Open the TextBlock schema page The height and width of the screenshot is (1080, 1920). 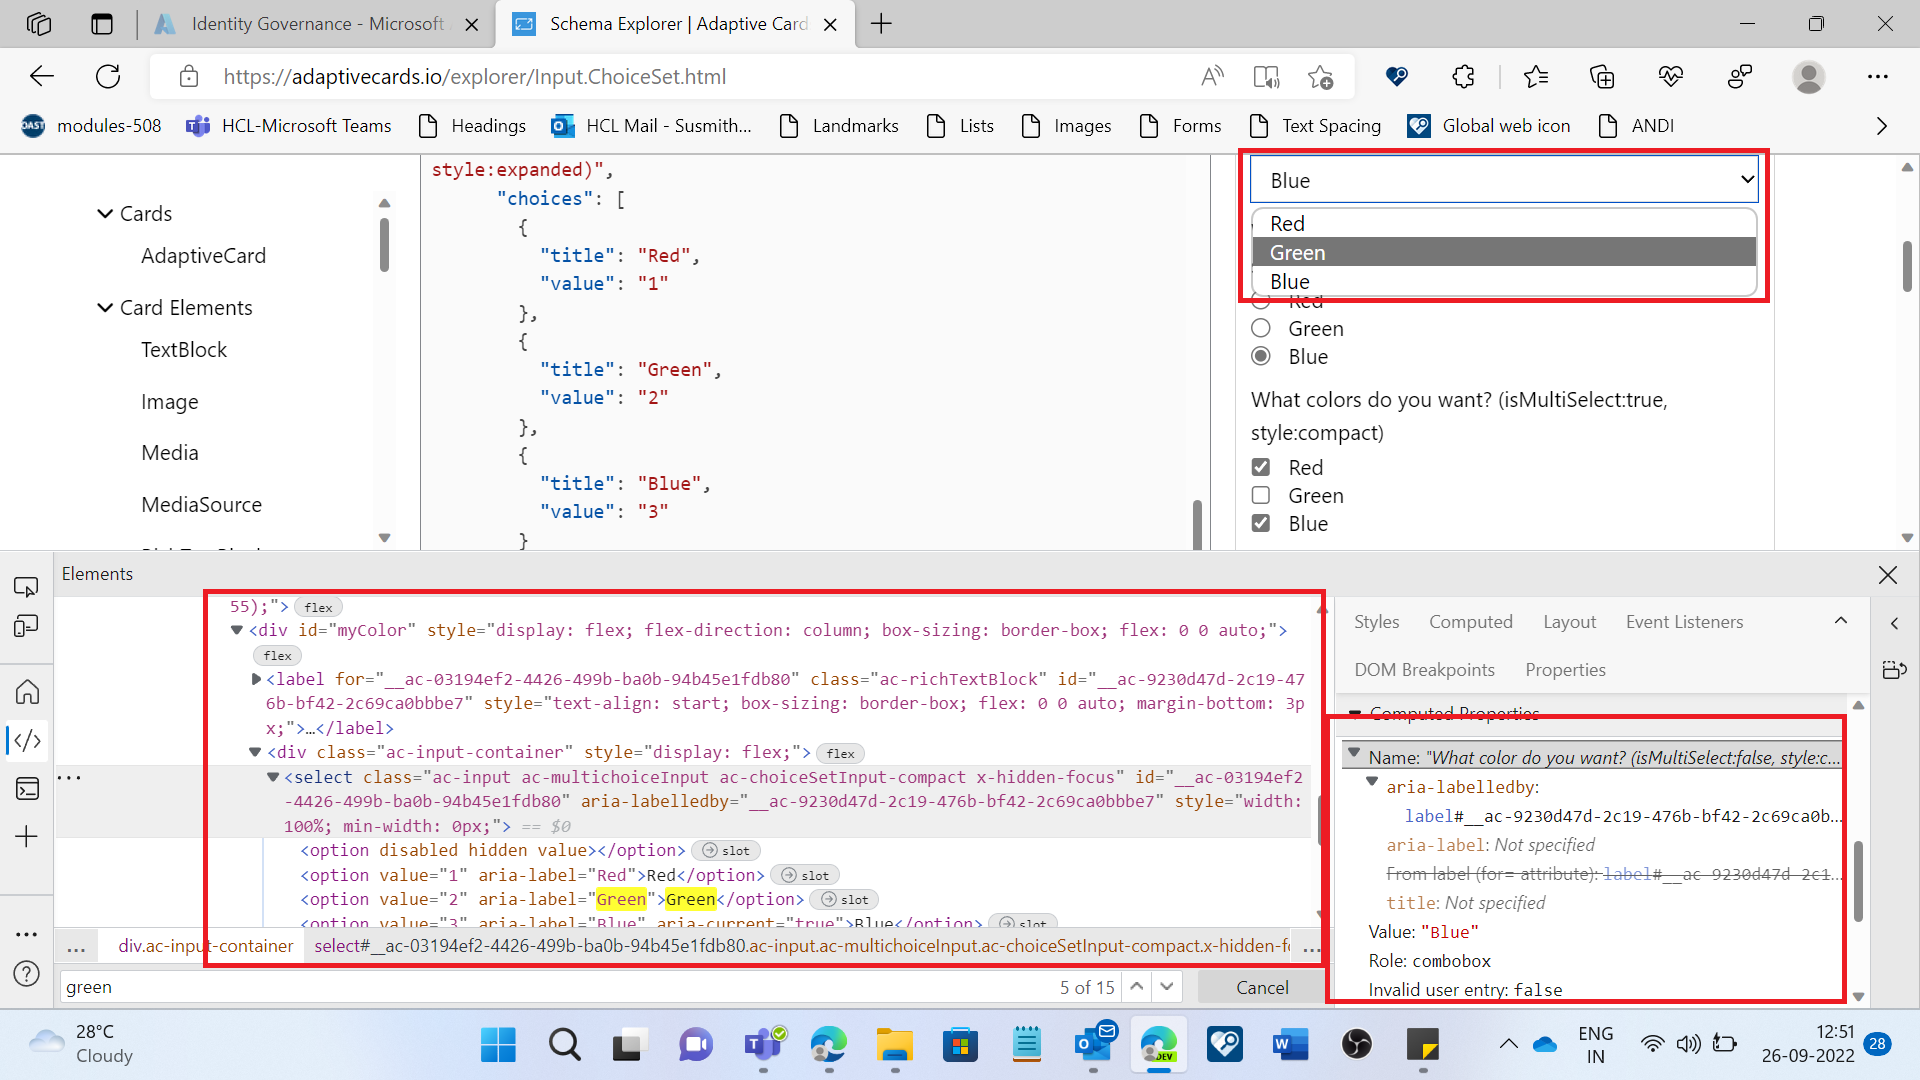pyautogui.click(x=184, y=349)
